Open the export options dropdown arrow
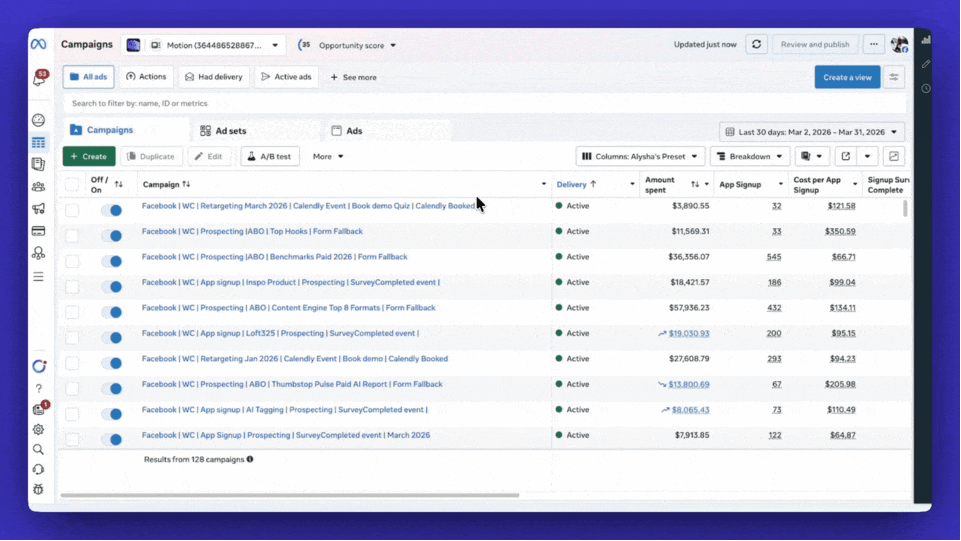Viewport: 961px width, 541px height. (867, 156)
